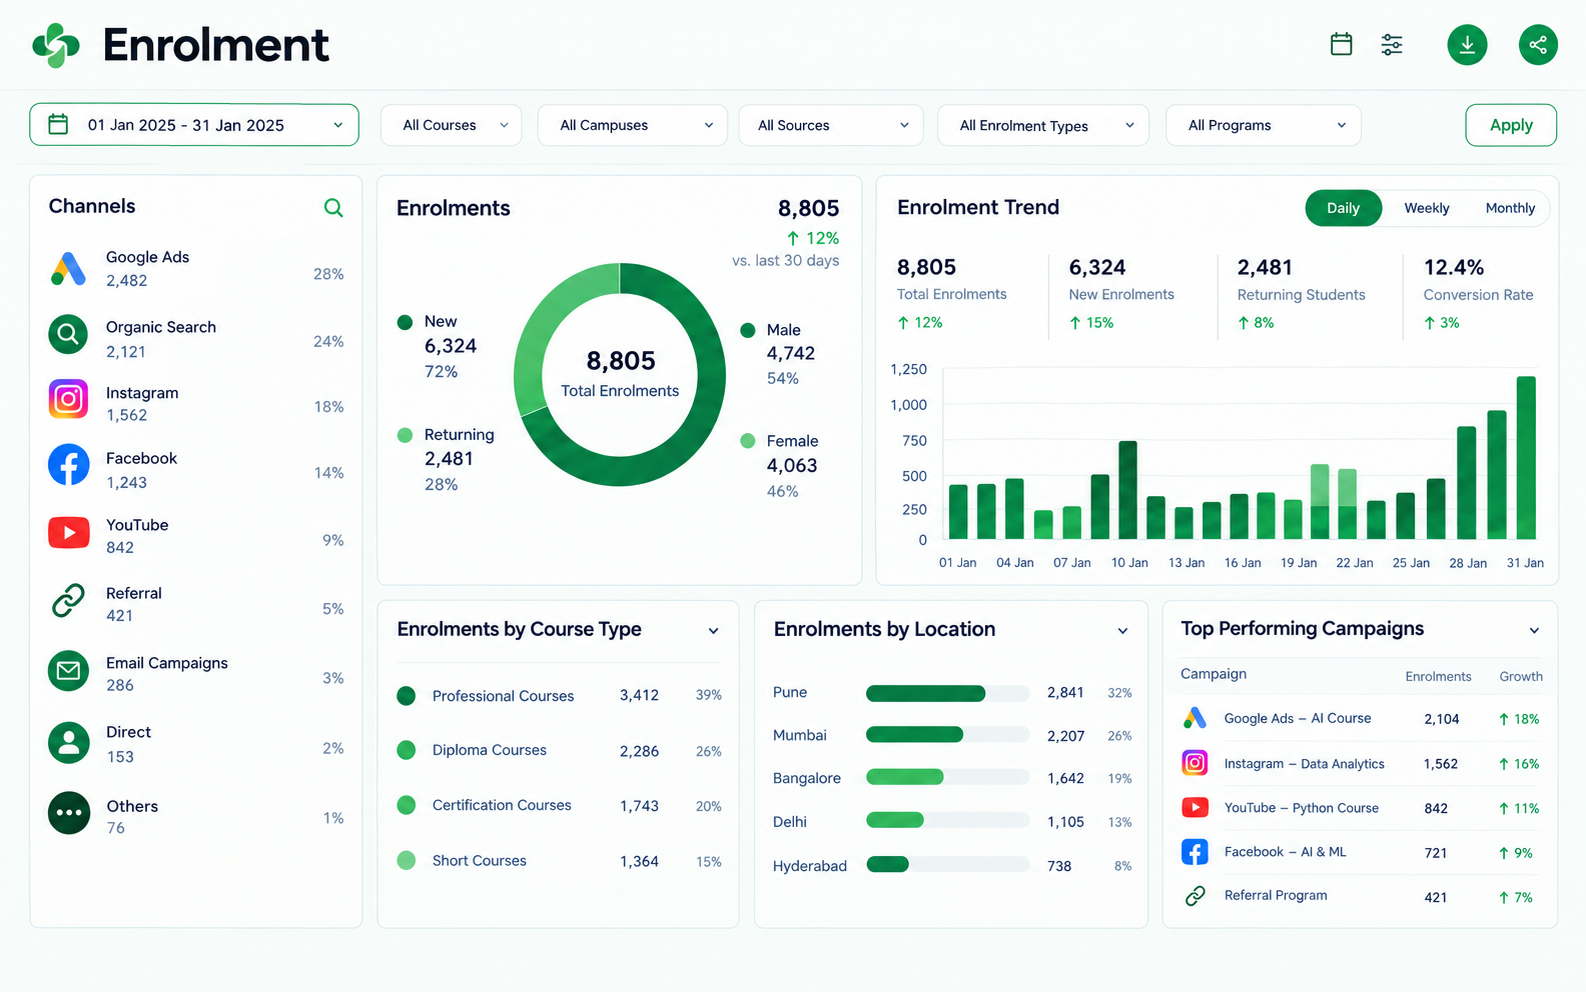Viewport: 1586px width, 992px height.
Task: Open the date range 01 Jan 2025 dropdown
Action: (x=194, y=125)
